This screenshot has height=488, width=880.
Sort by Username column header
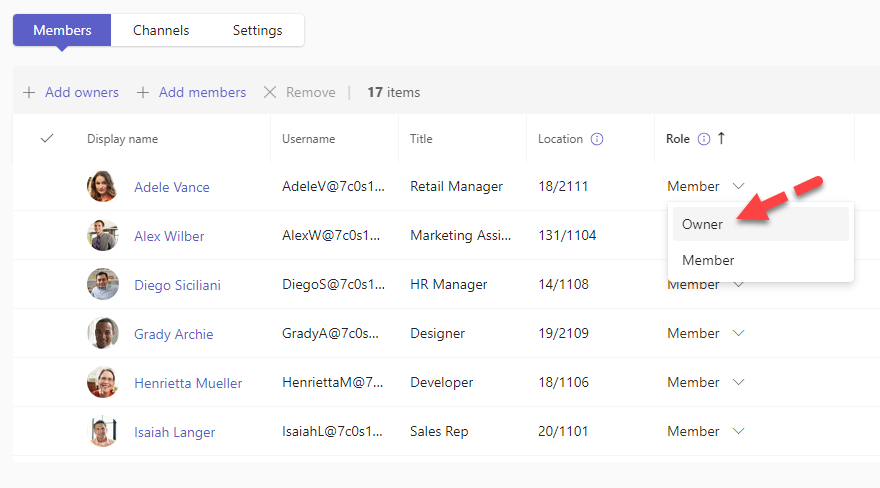click(x=309, y=139)
